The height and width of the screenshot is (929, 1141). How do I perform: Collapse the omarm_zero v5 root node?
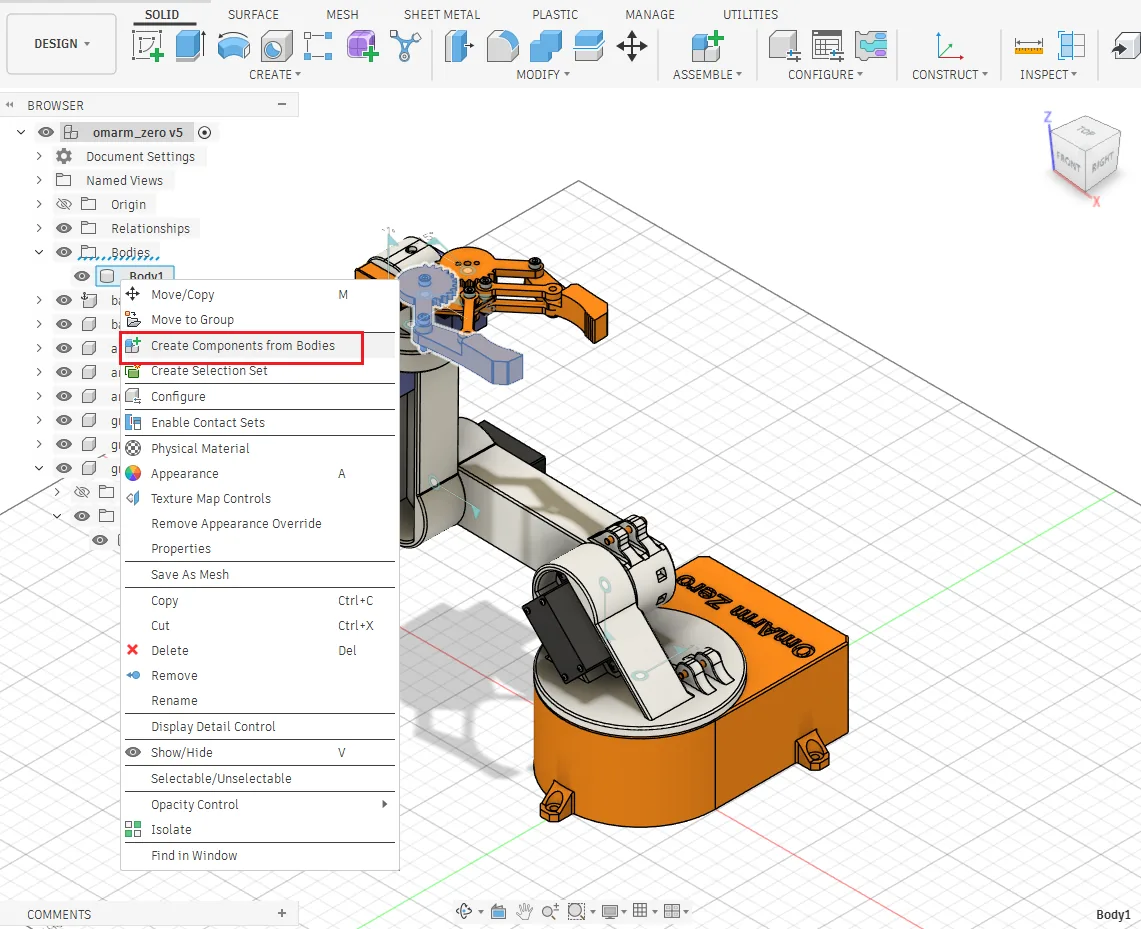tap(21, 132)
